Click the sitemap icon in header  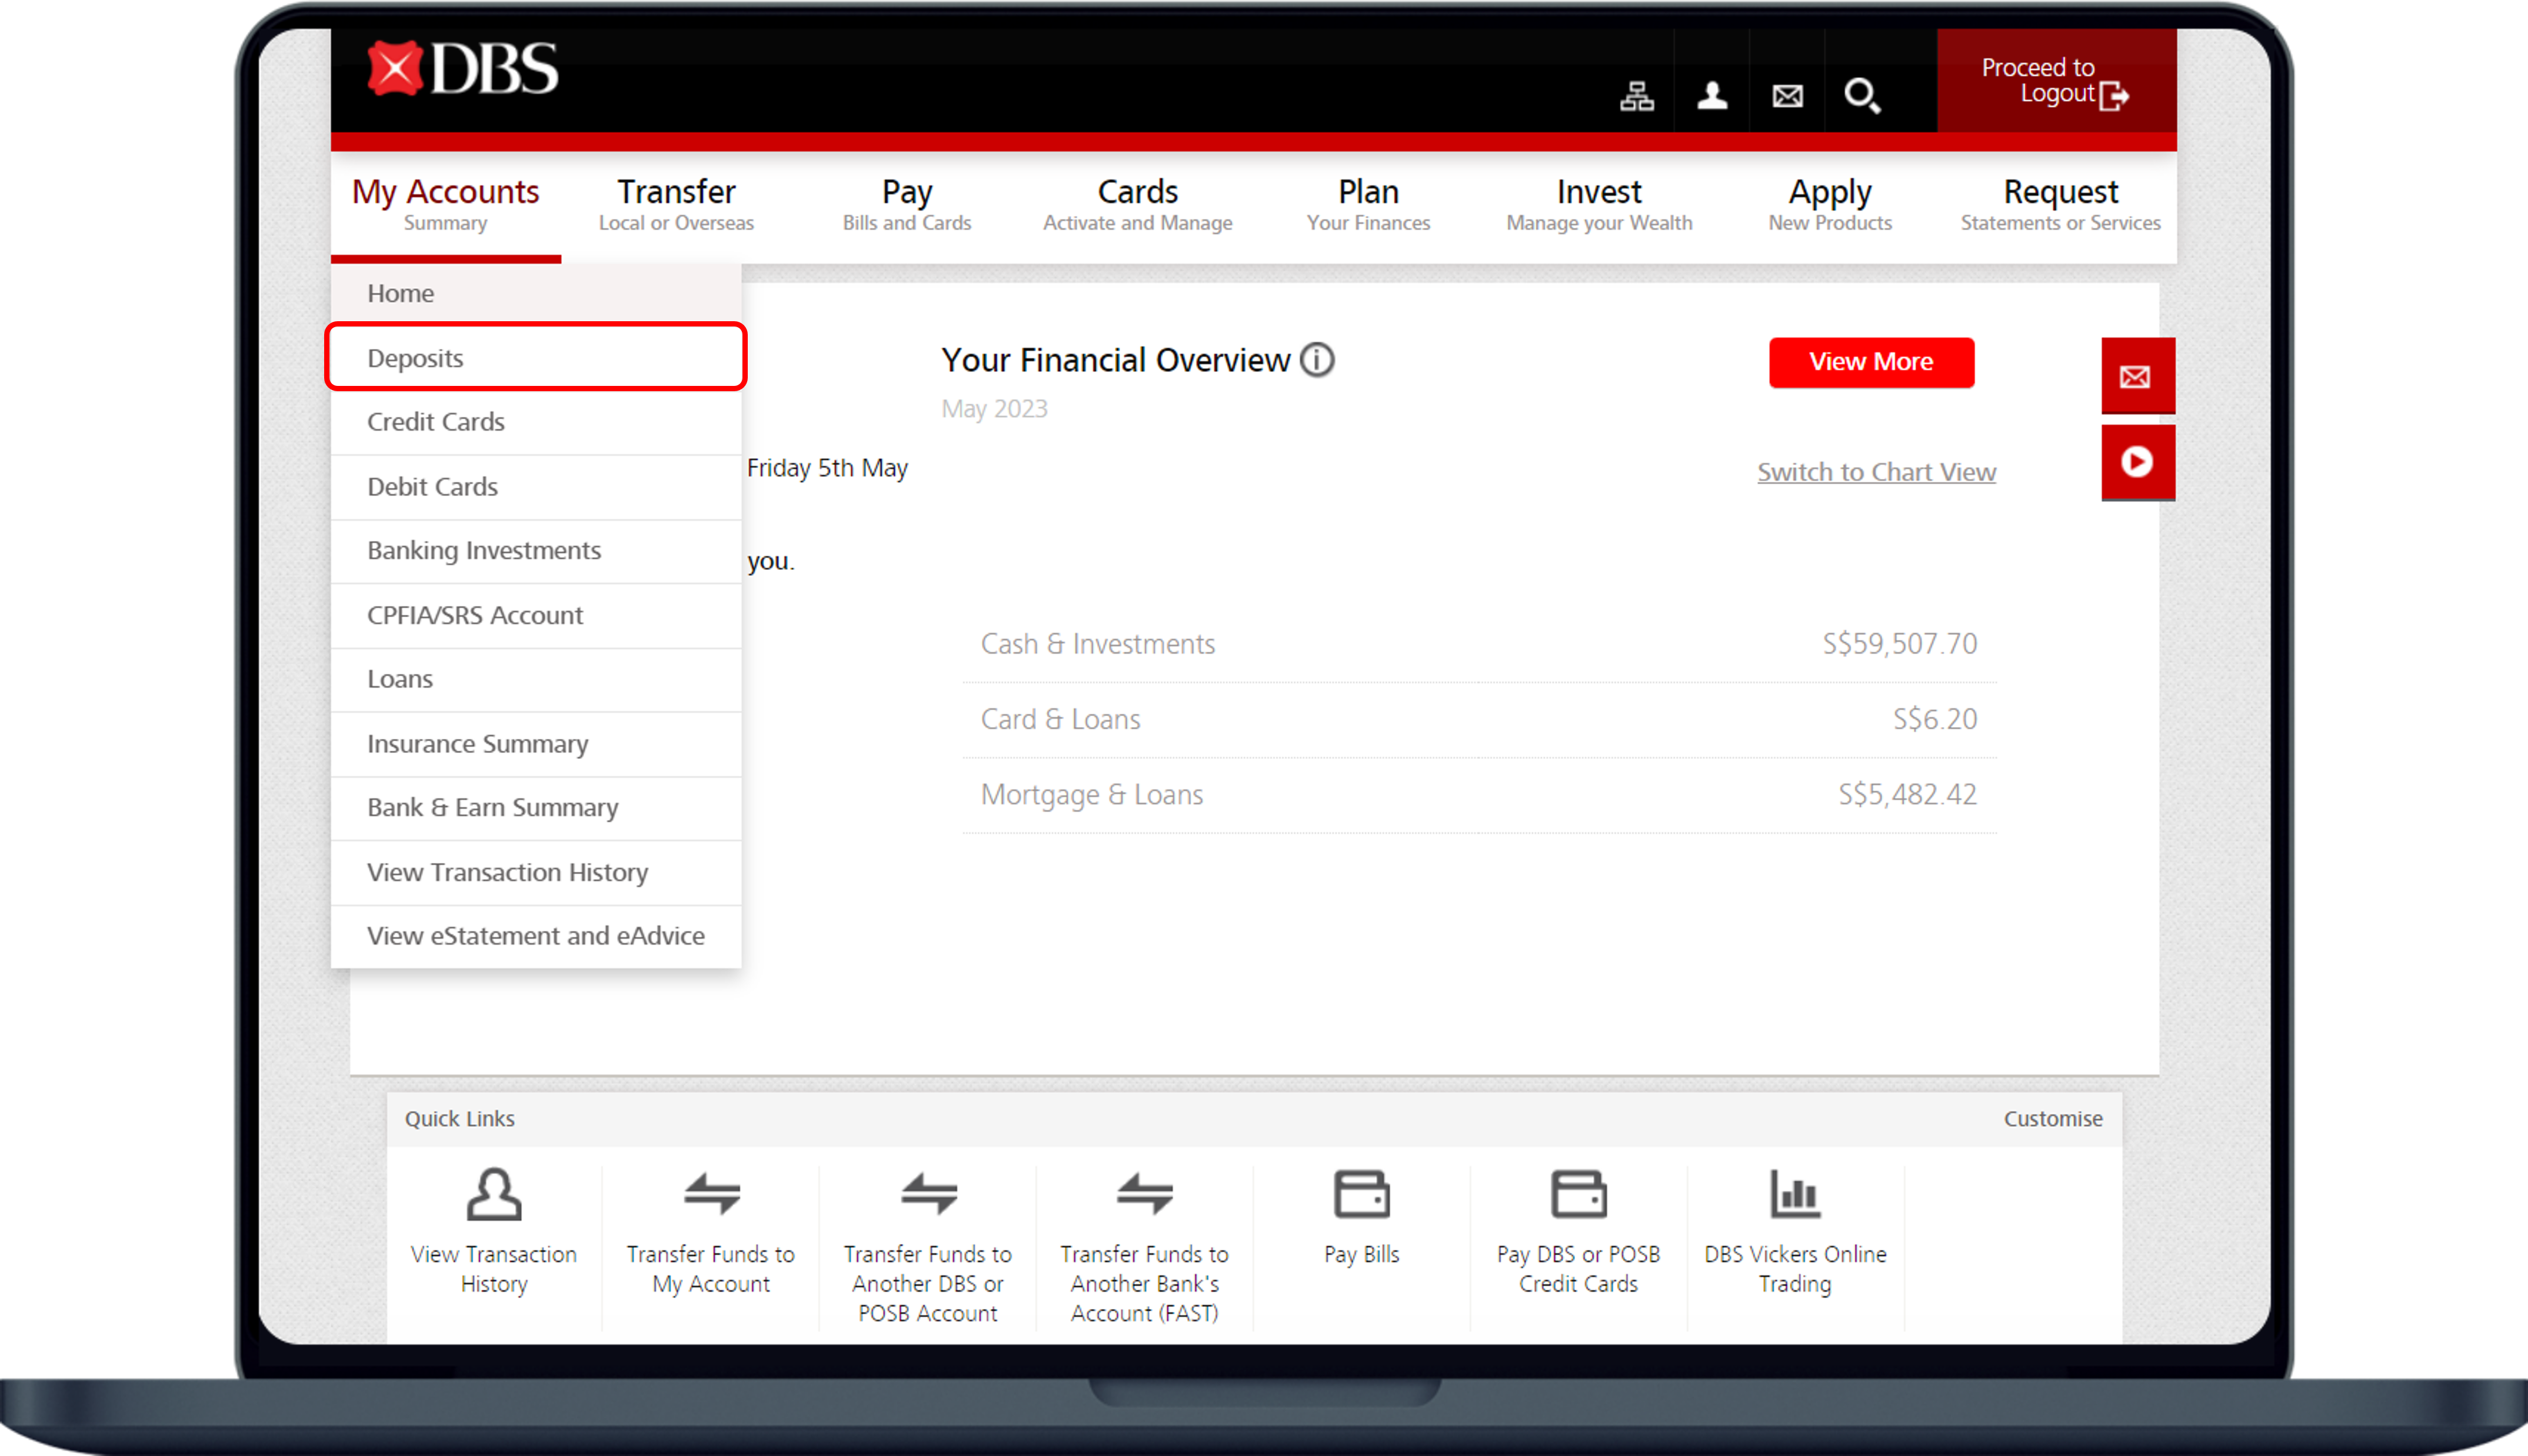click(x=1636, y=96)
